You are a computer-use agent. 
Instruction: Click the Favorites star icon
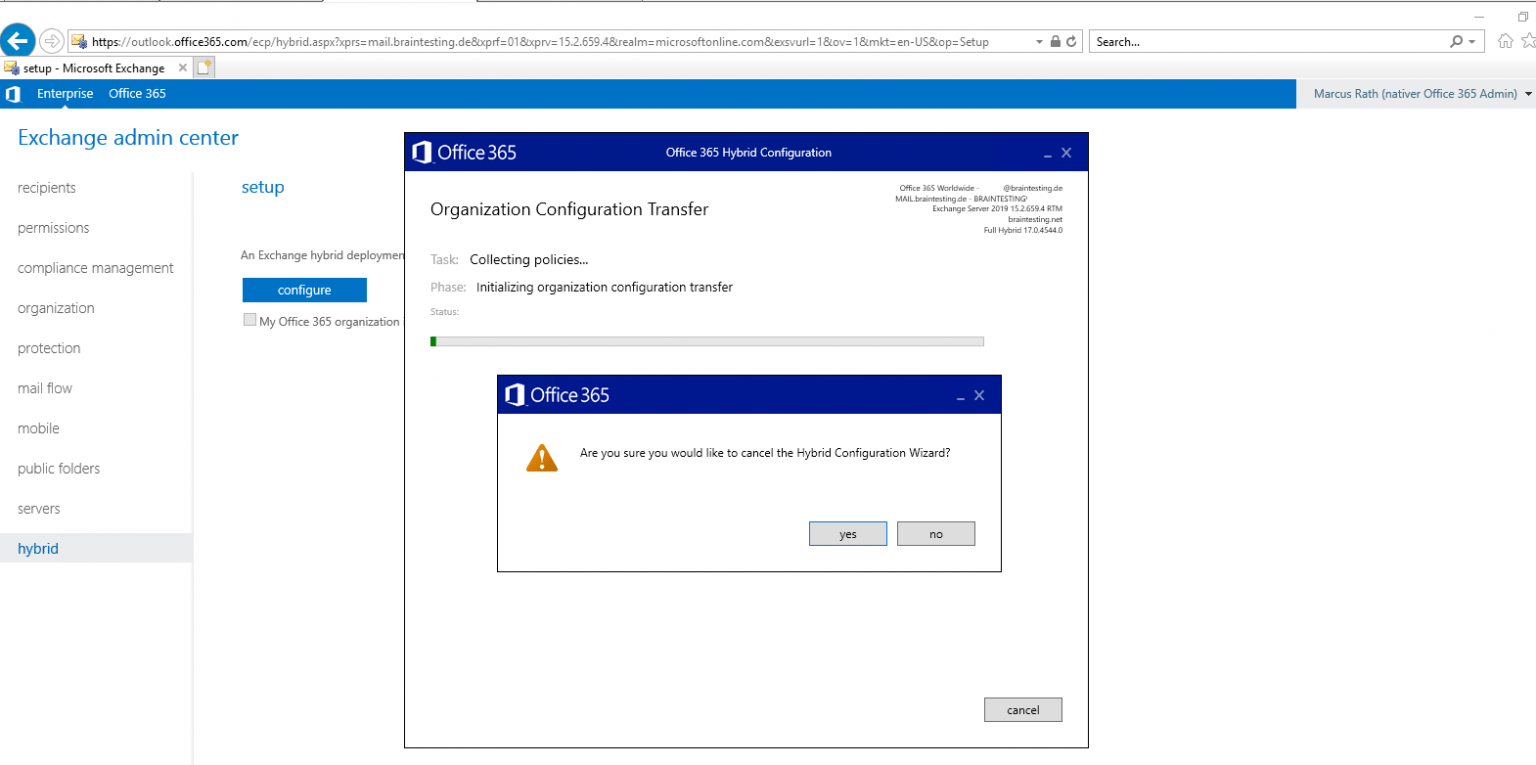[x=1527, y=41]
